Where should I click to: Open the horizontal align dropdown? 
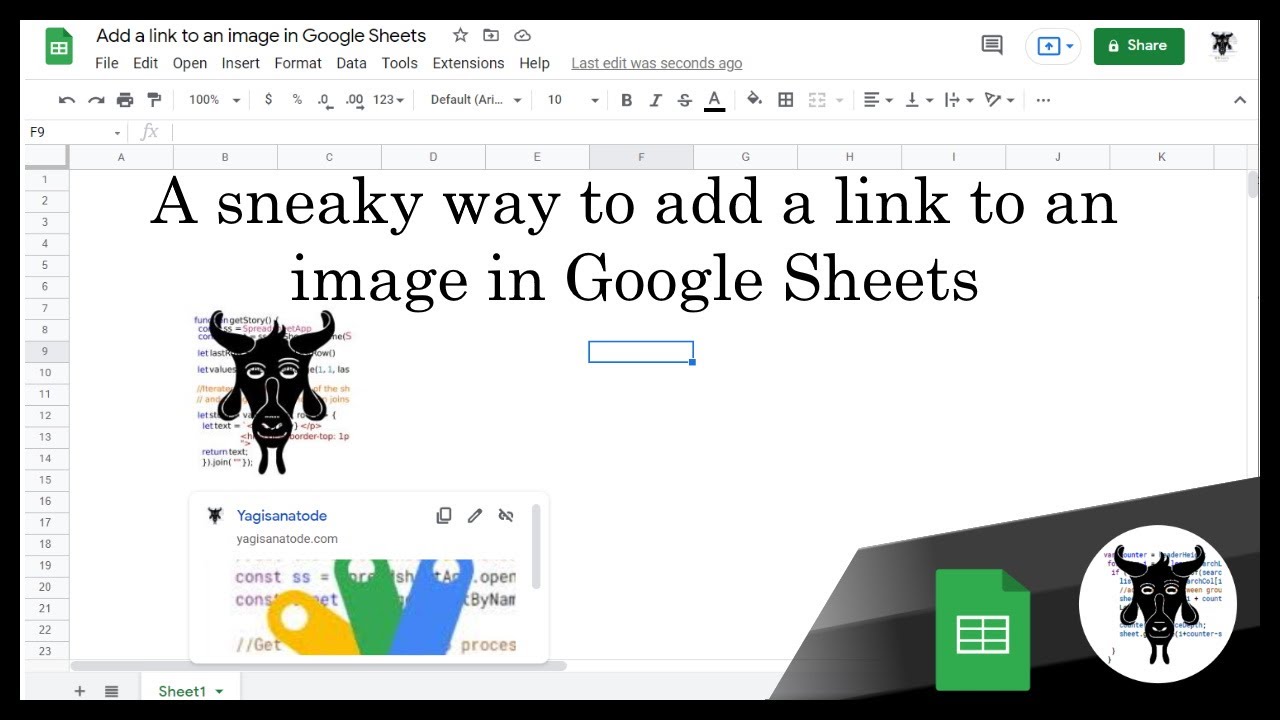(877, 100)
